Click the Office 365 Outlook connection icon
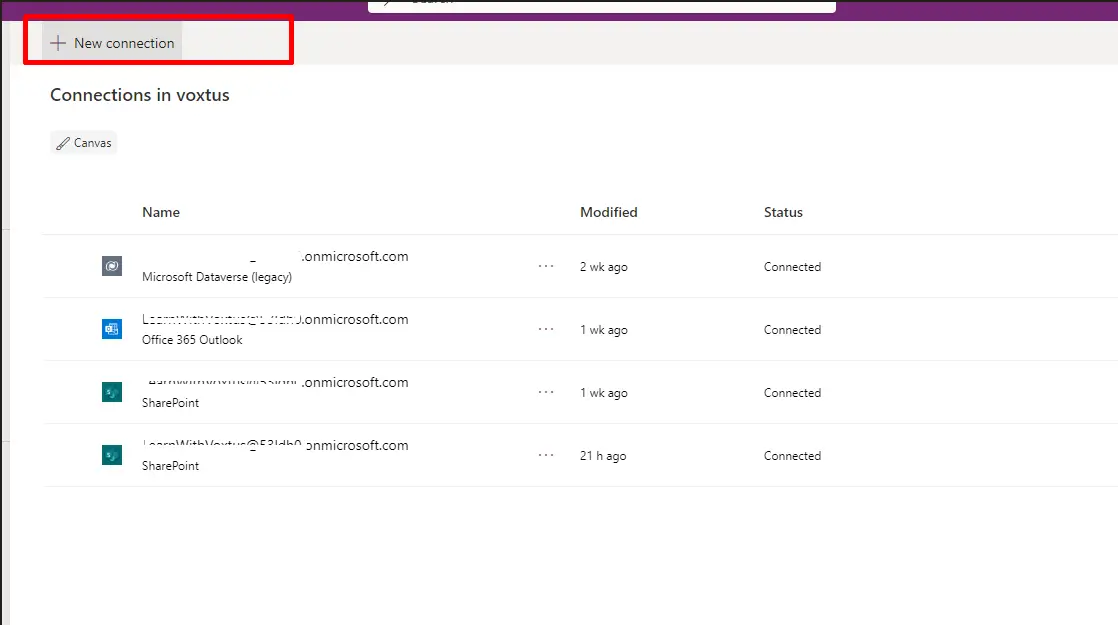Screen dimensions: 1118x625 pos(112,329)
